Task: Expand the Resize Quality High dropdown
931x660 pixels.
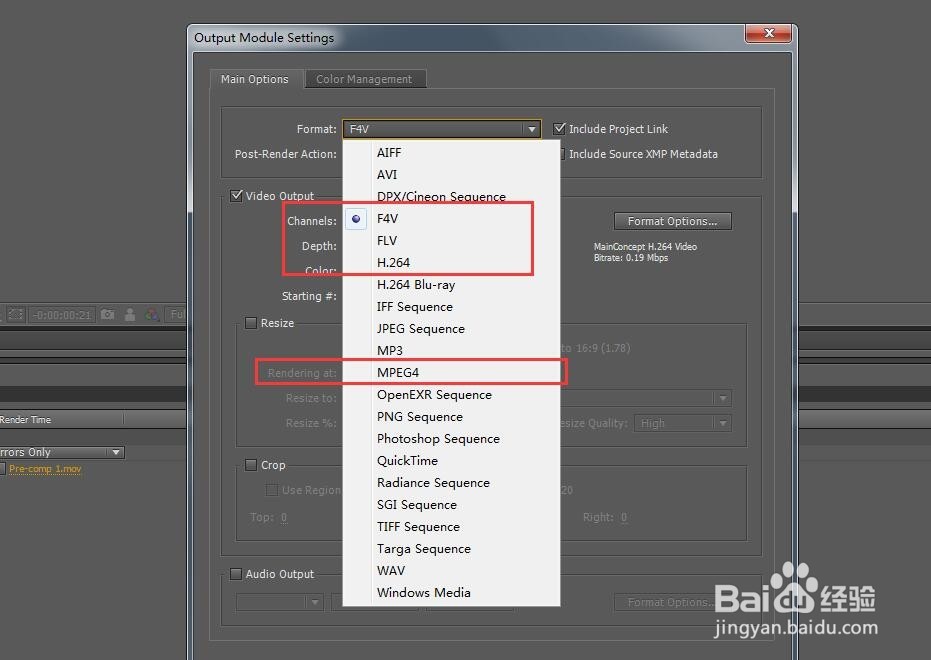Action: (683, 423)
